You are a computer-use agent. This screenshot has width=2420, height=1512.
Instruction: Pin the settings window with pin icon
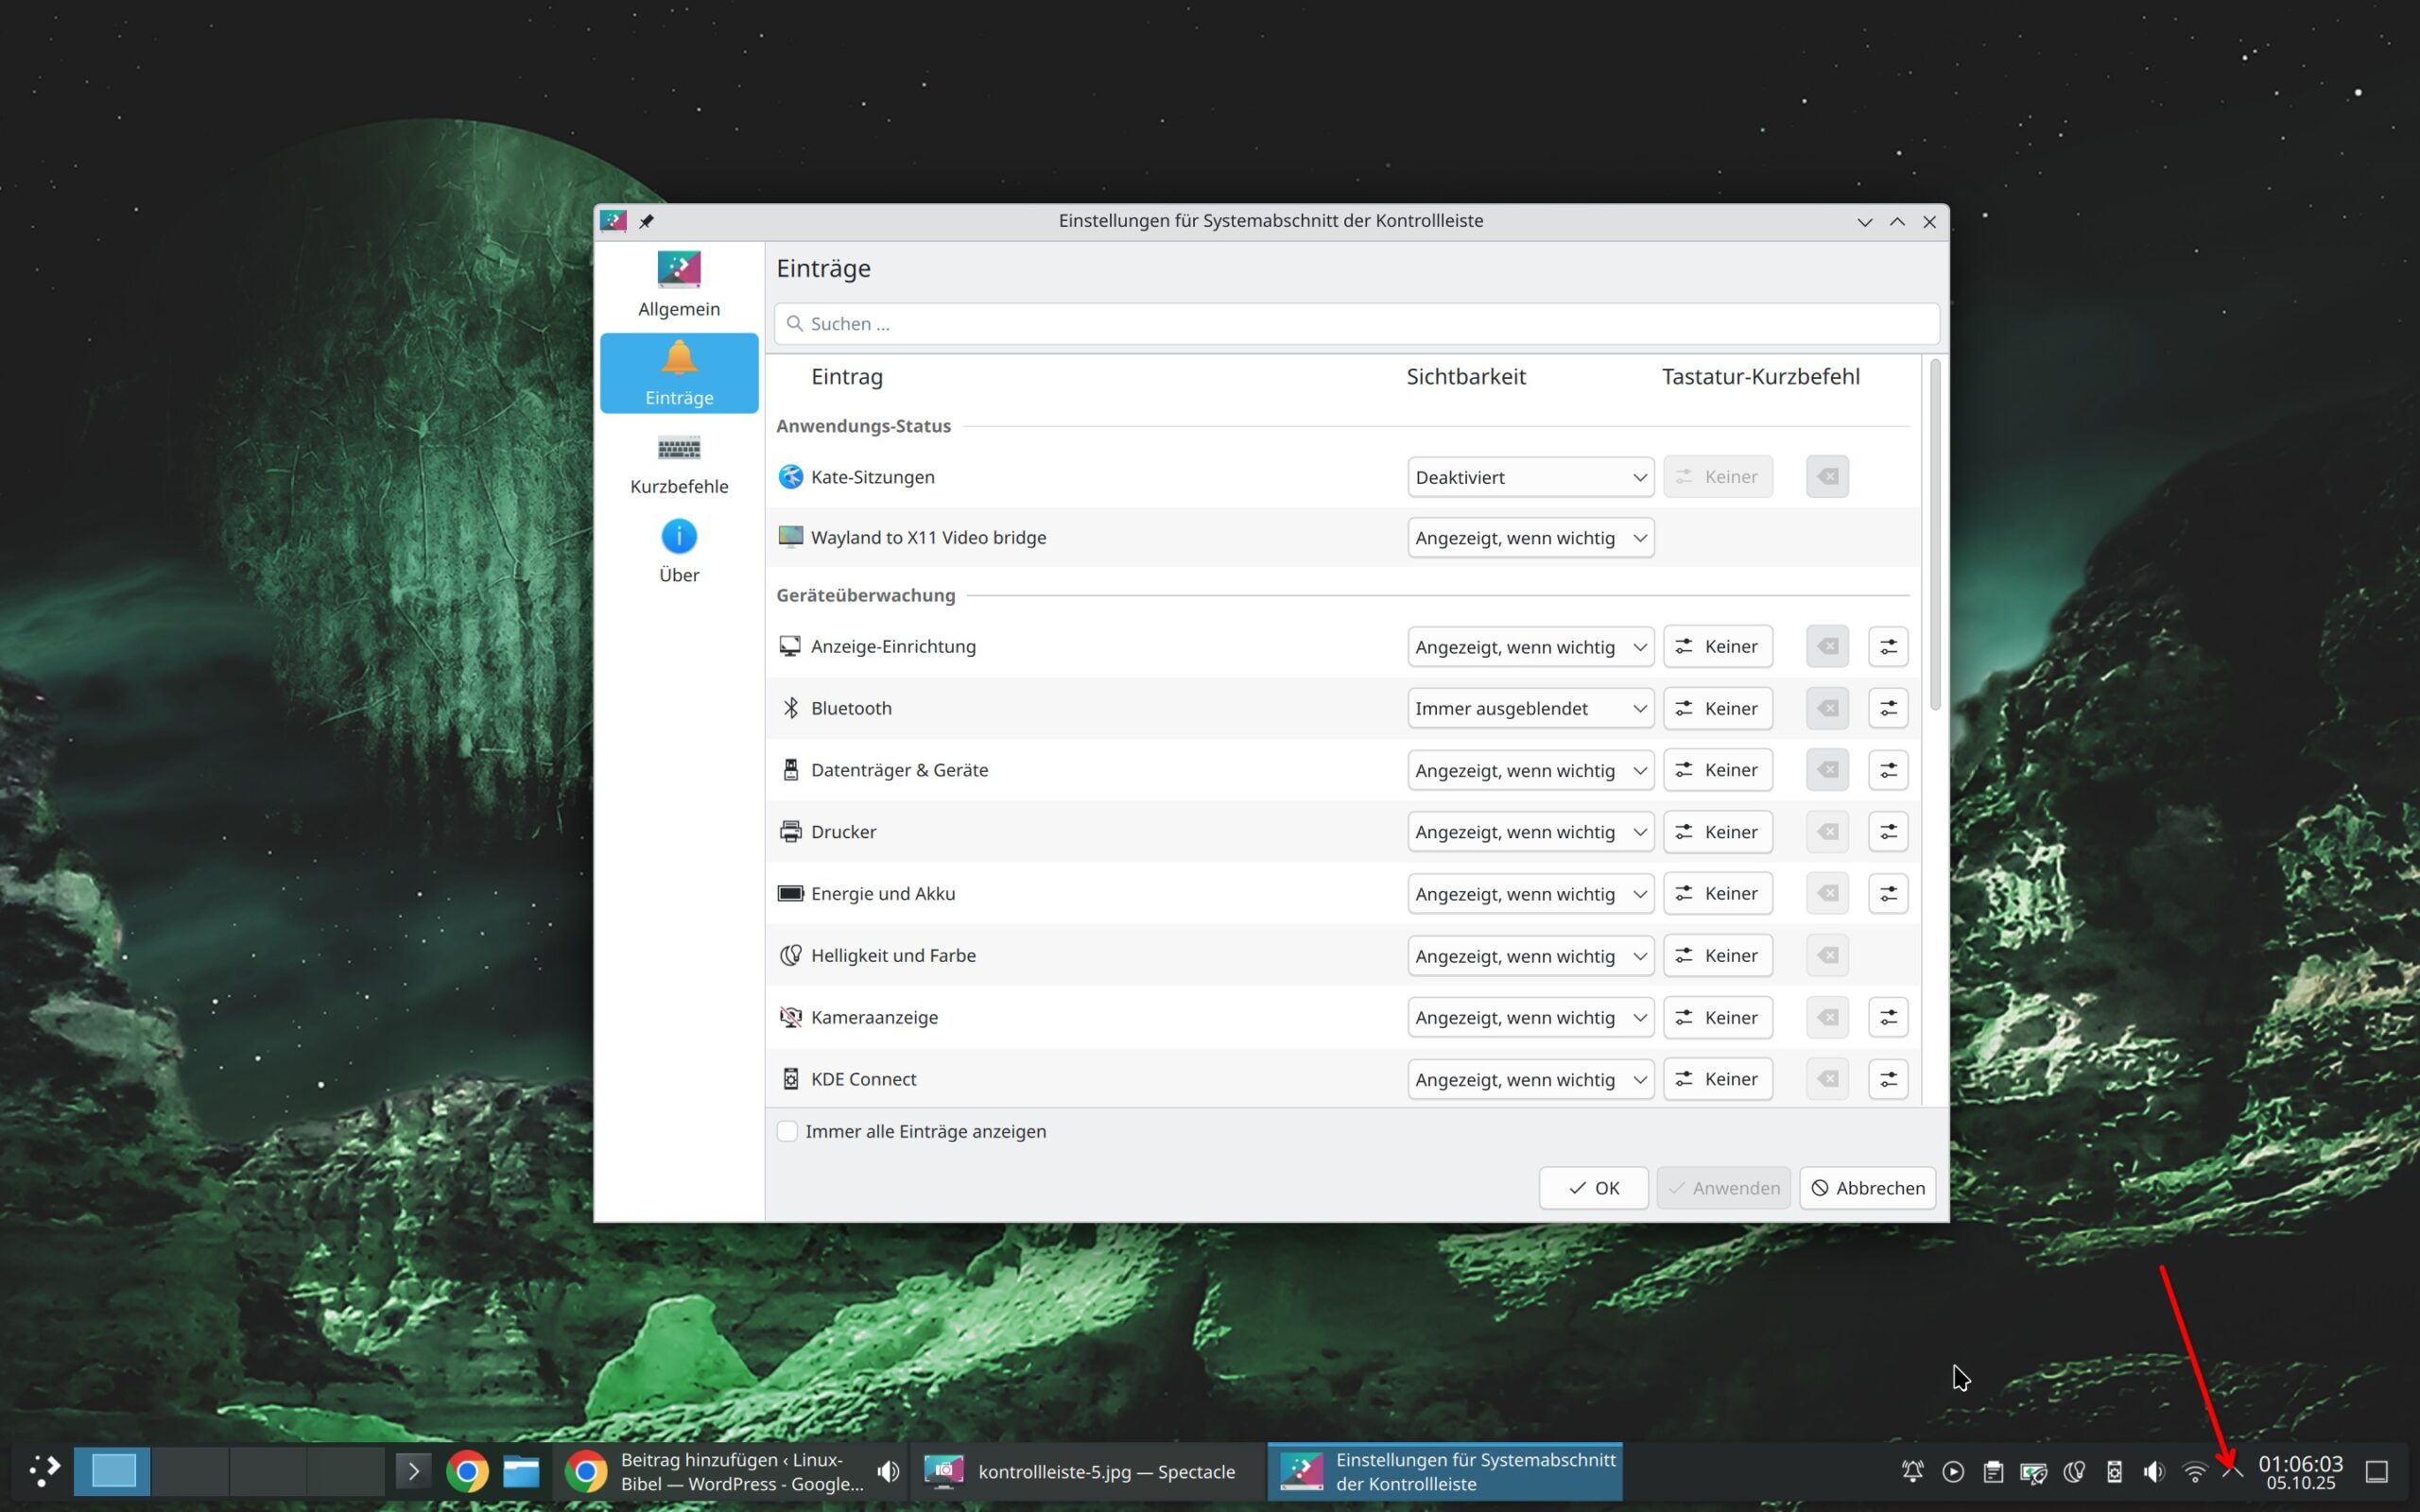click(646, 221)
